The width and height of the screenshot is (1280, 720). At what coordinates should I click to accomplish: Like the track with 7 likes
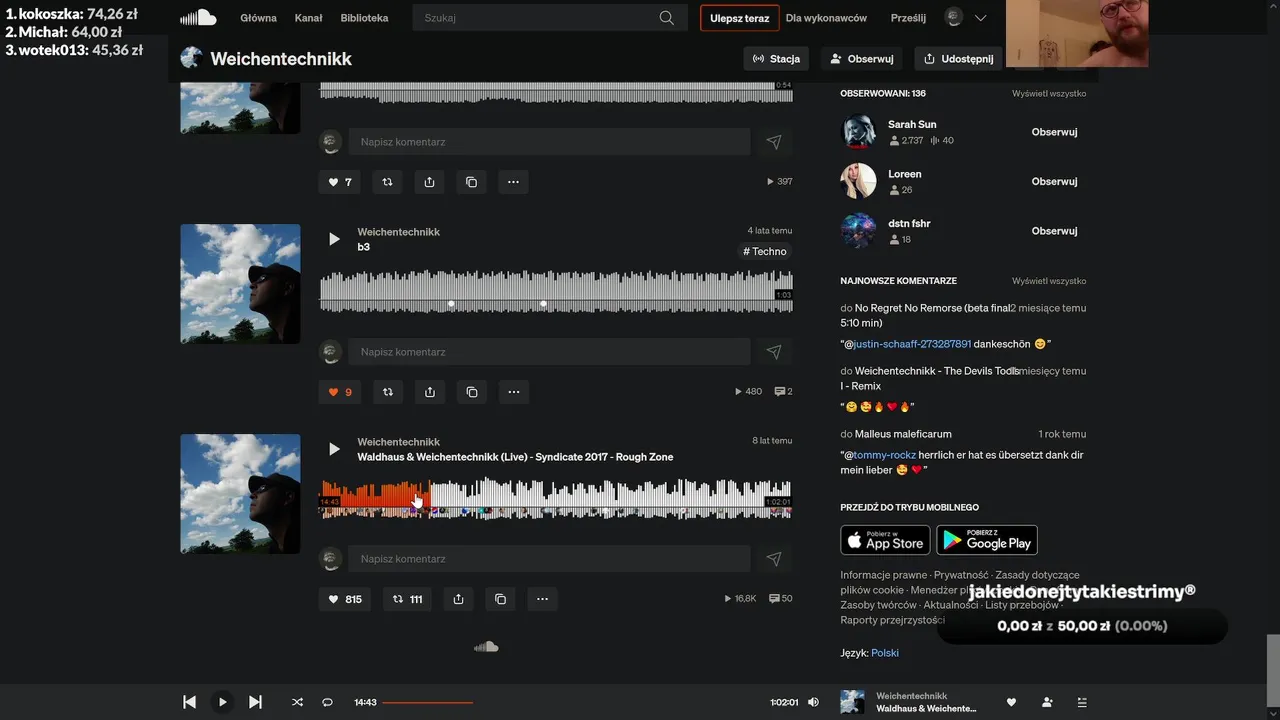point(340,182)
